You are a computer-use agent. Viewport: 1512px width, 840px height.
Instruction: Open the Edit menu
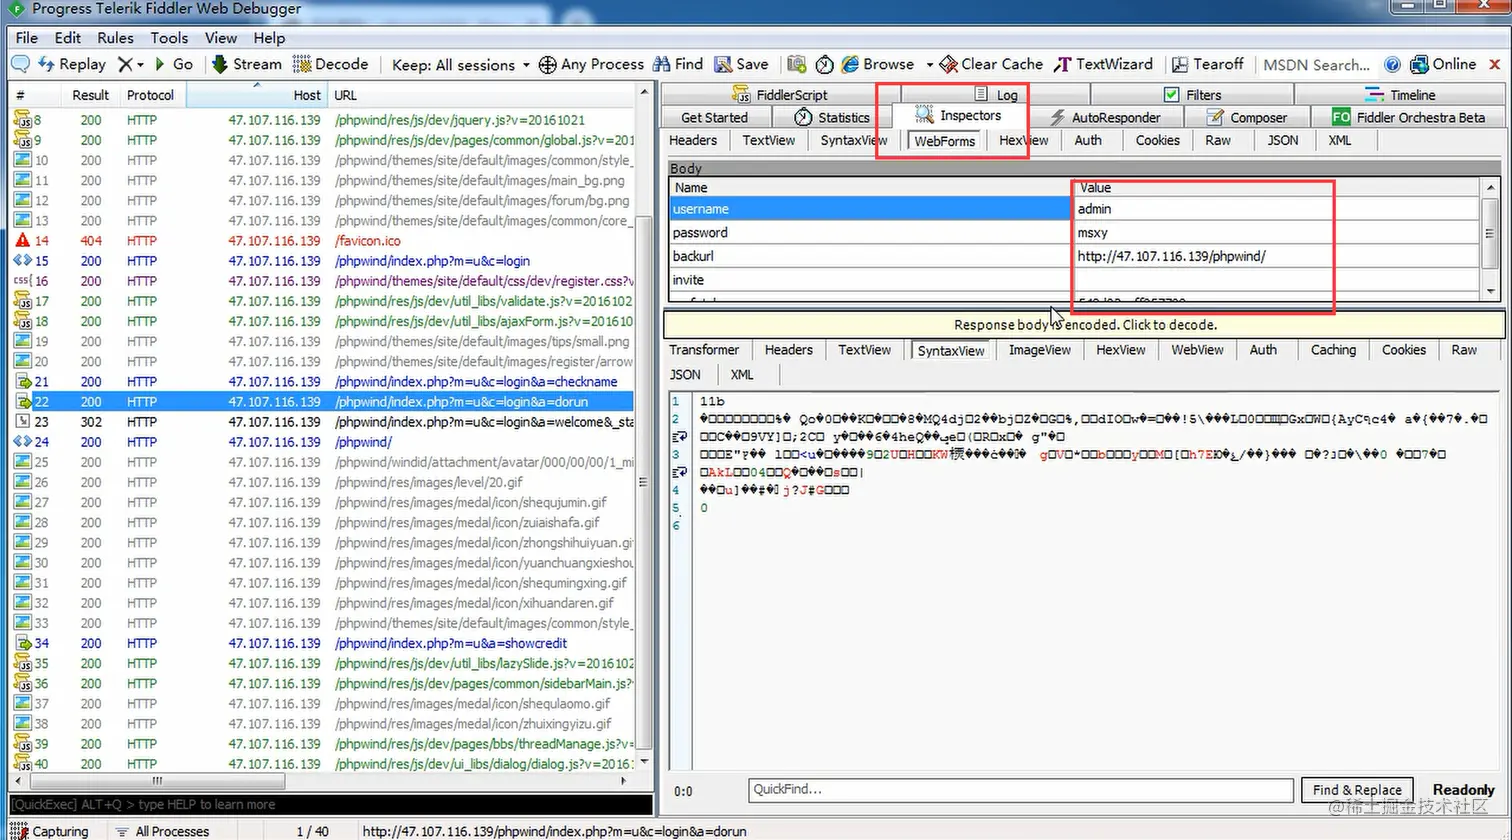(x=68, y=38)
